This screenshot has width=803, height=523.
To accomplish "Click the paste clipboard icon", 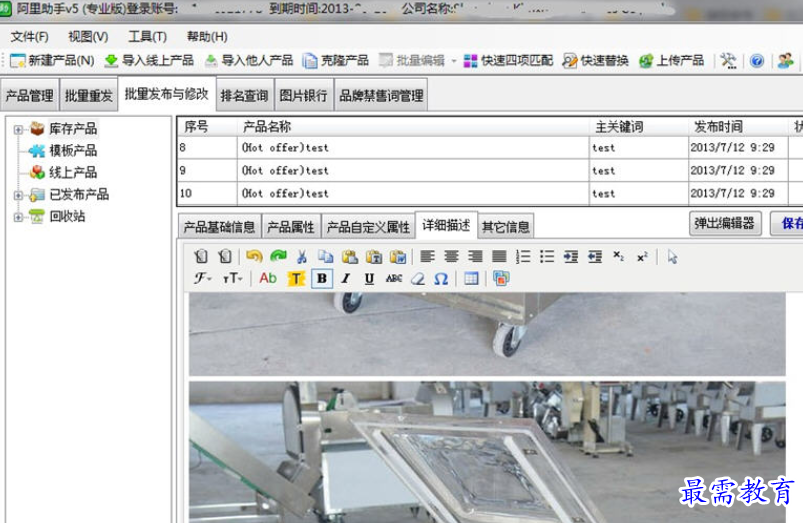I will (x=350, y=256).
